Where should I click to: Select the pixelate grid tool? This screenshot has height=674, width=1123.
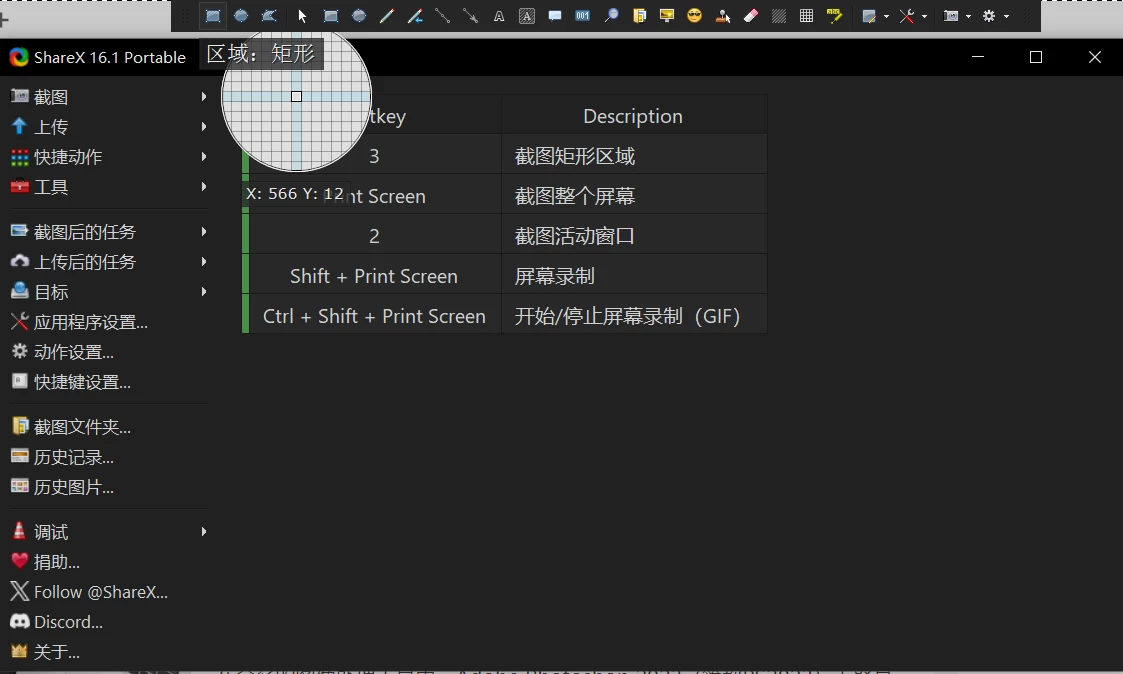click(x=806, y=16)
